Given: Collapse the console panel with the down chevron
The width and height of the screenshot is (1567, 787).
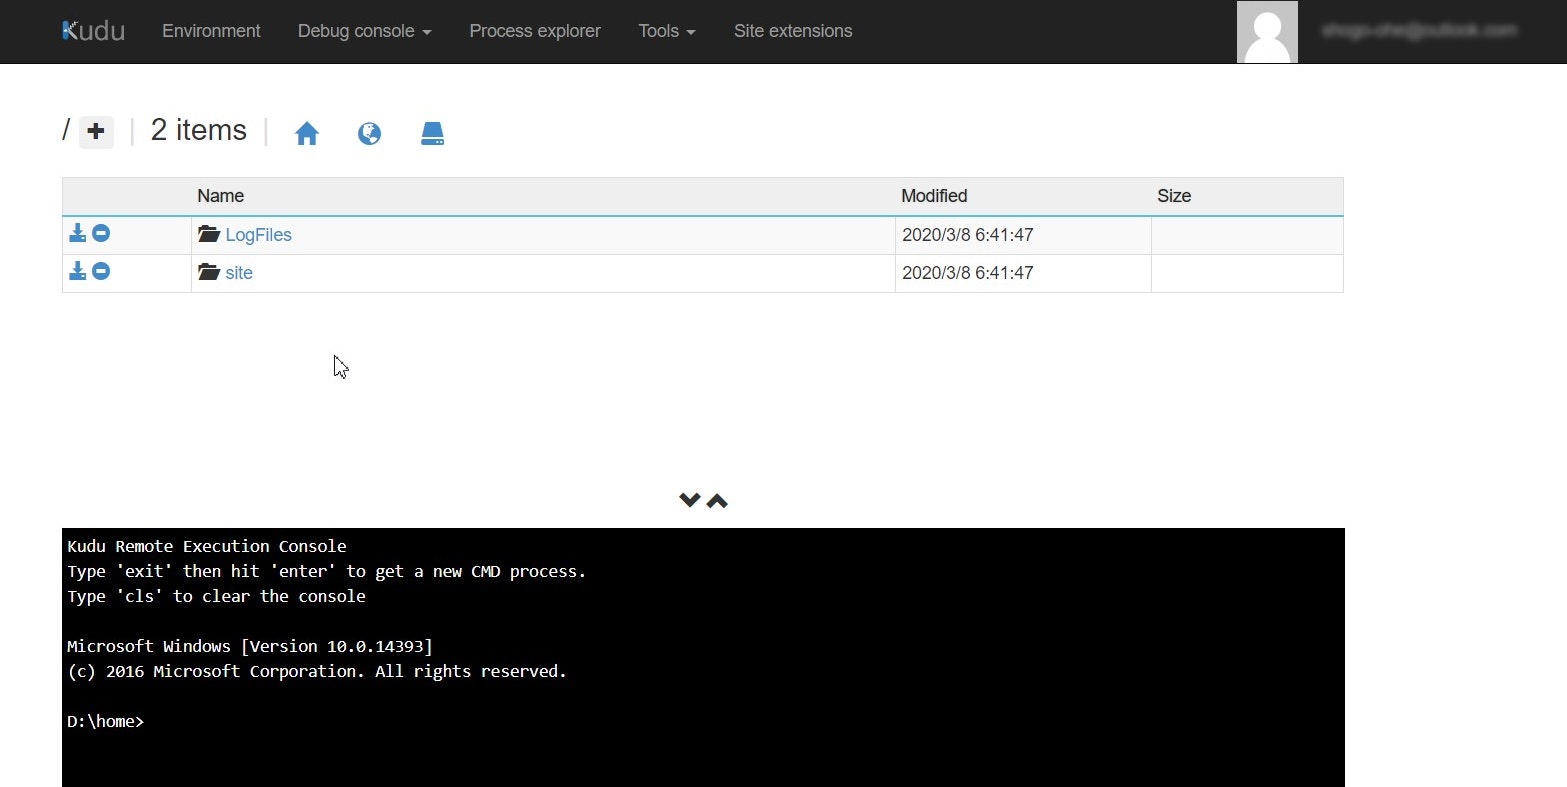Looking at the screenshot, I should 688,499.
